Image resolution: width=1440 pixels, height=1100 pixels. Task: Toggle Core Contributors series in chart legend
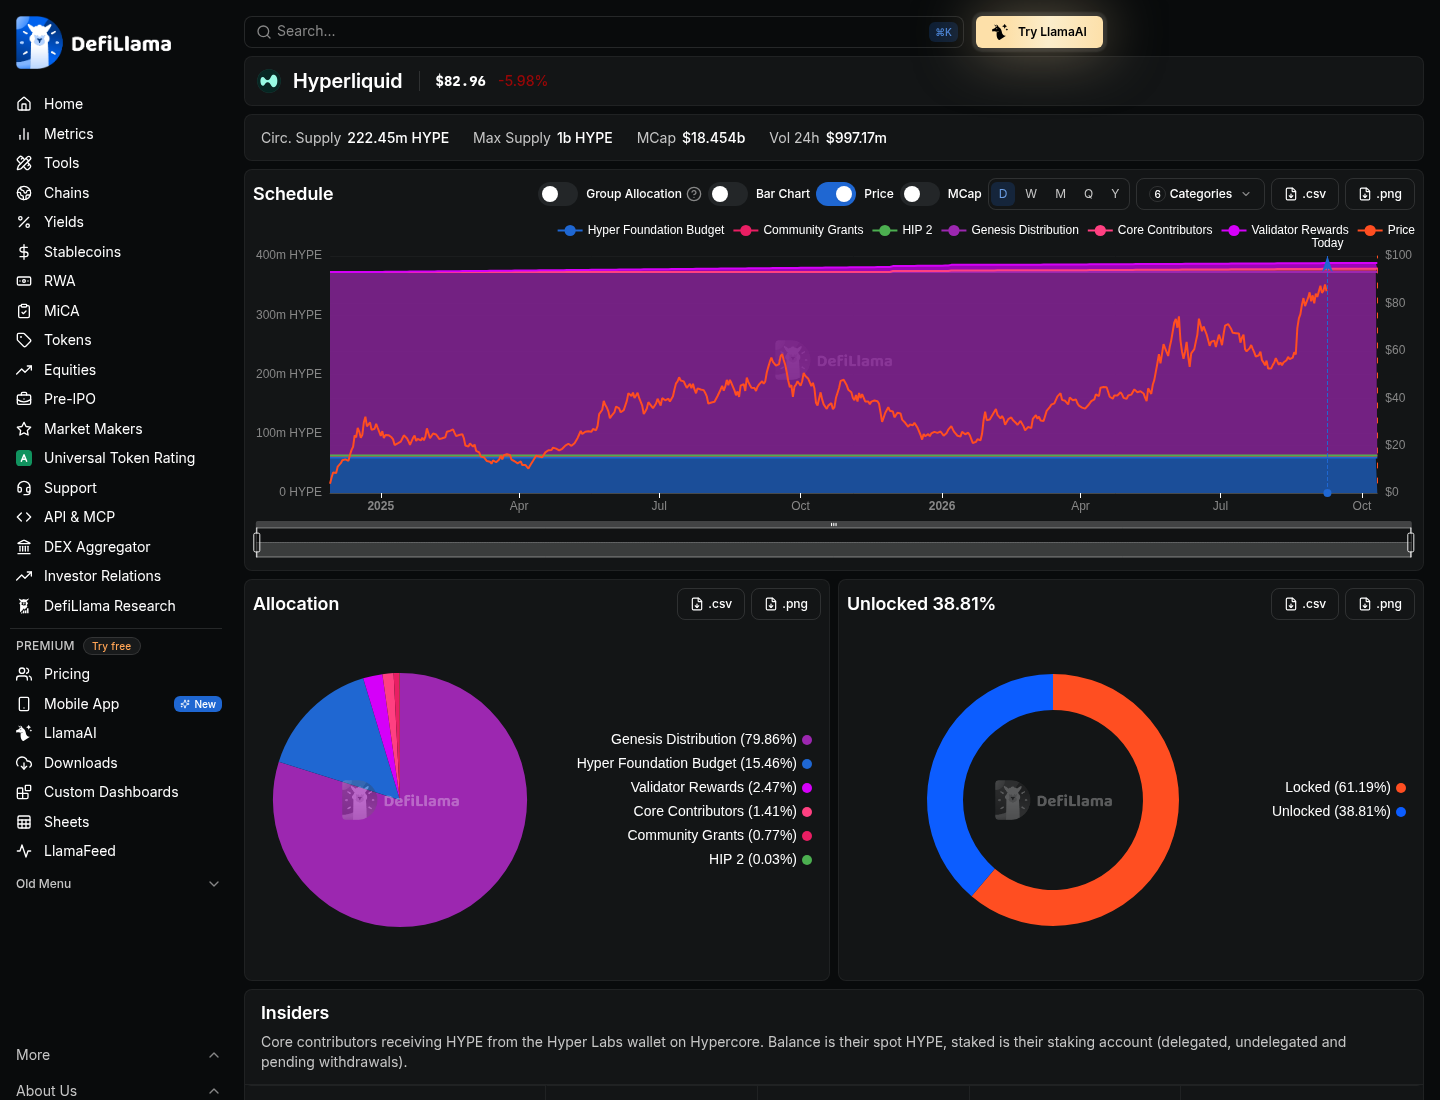coord(1150,230)
